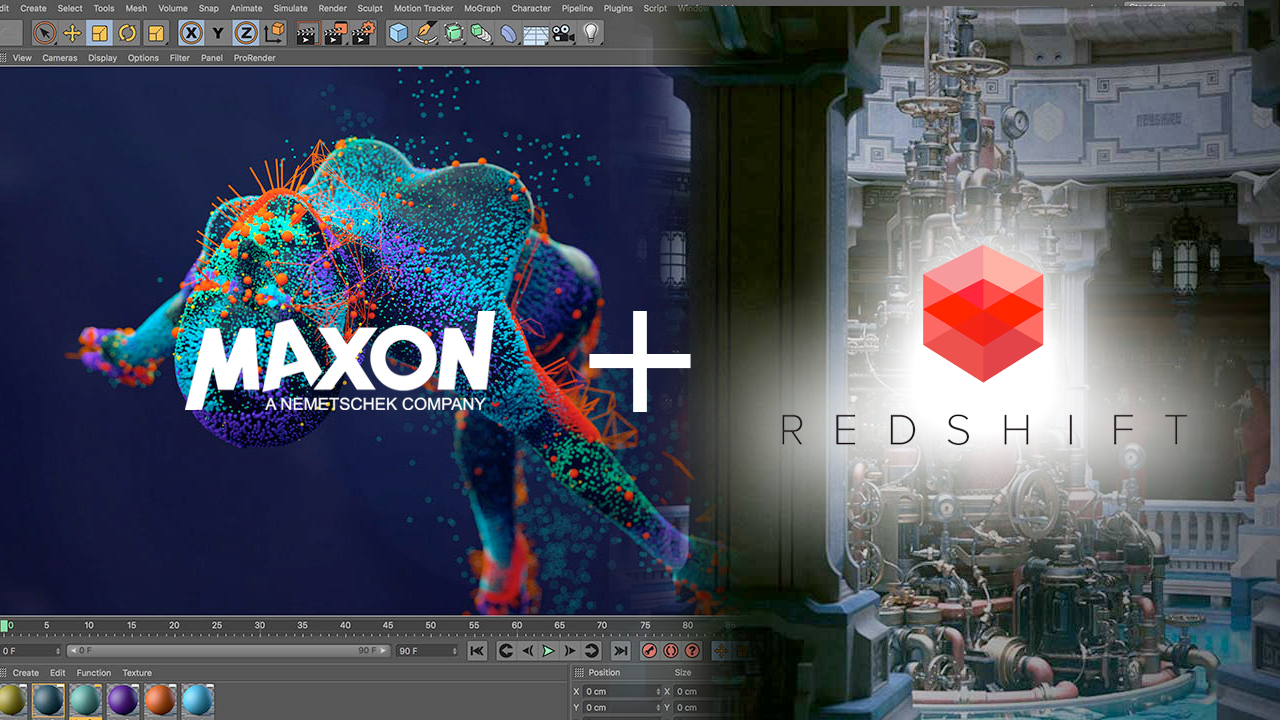The image size is (1280, 720).
Task: Open the Motion Tracker menu
Action: (x=423, y=8)
